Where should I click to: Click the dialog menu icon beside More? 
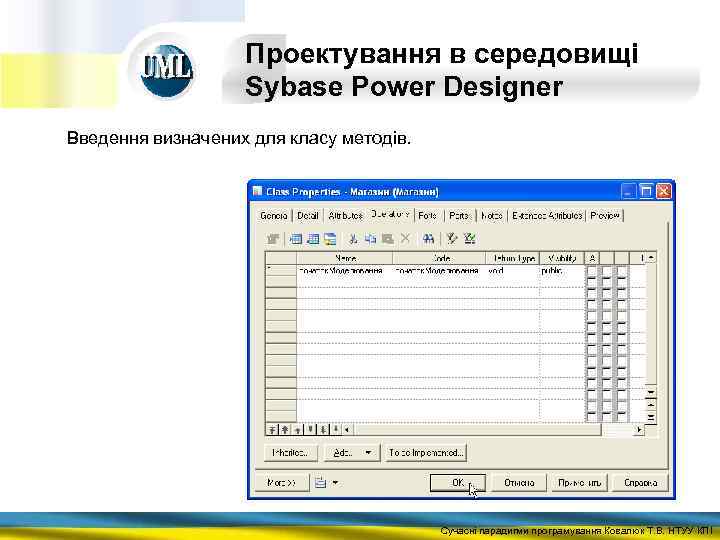click(321, 483)
